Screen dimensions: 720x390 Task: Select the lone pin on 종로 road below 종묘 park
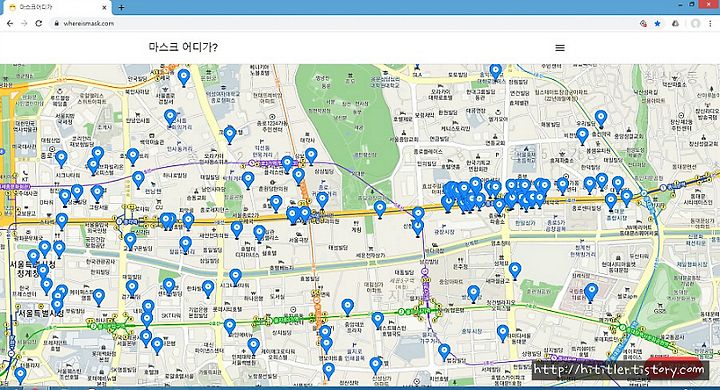tap(380, 209)
